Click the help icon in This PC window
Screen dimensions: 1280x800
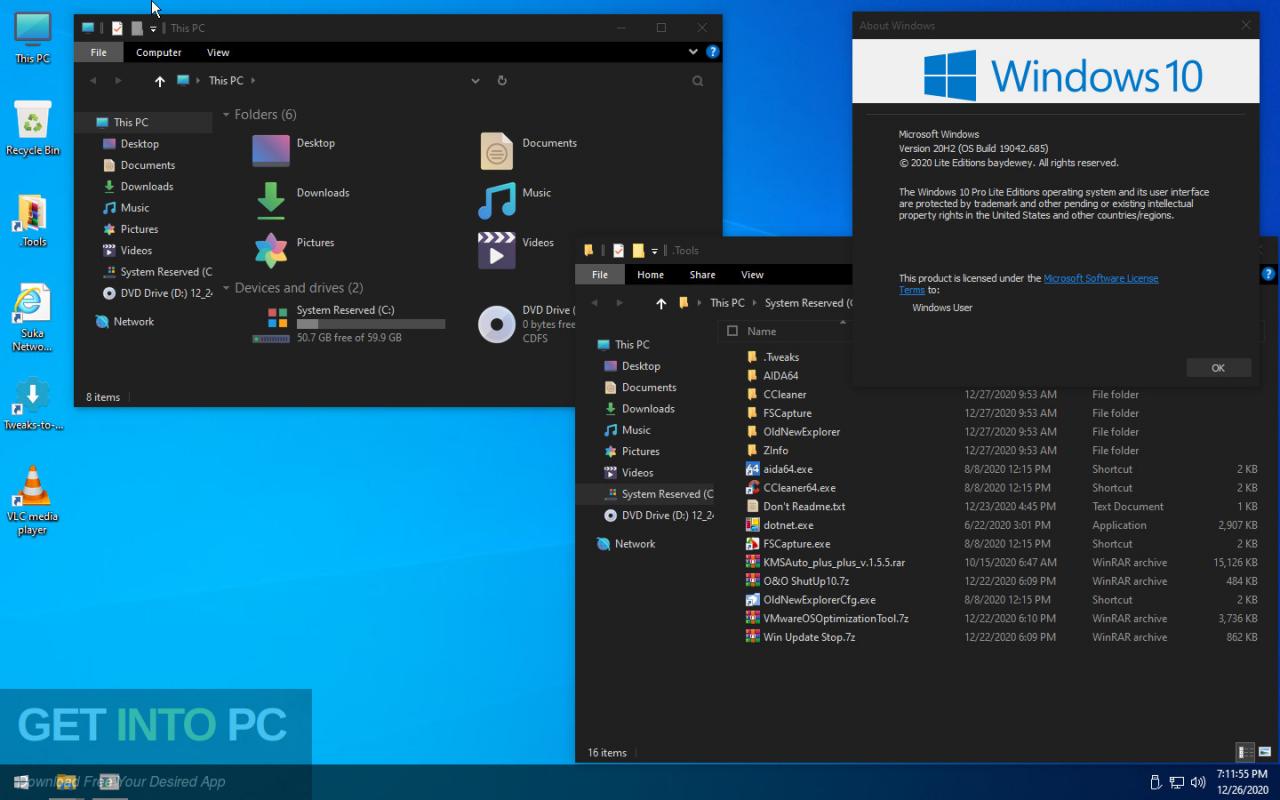point(712,52)
